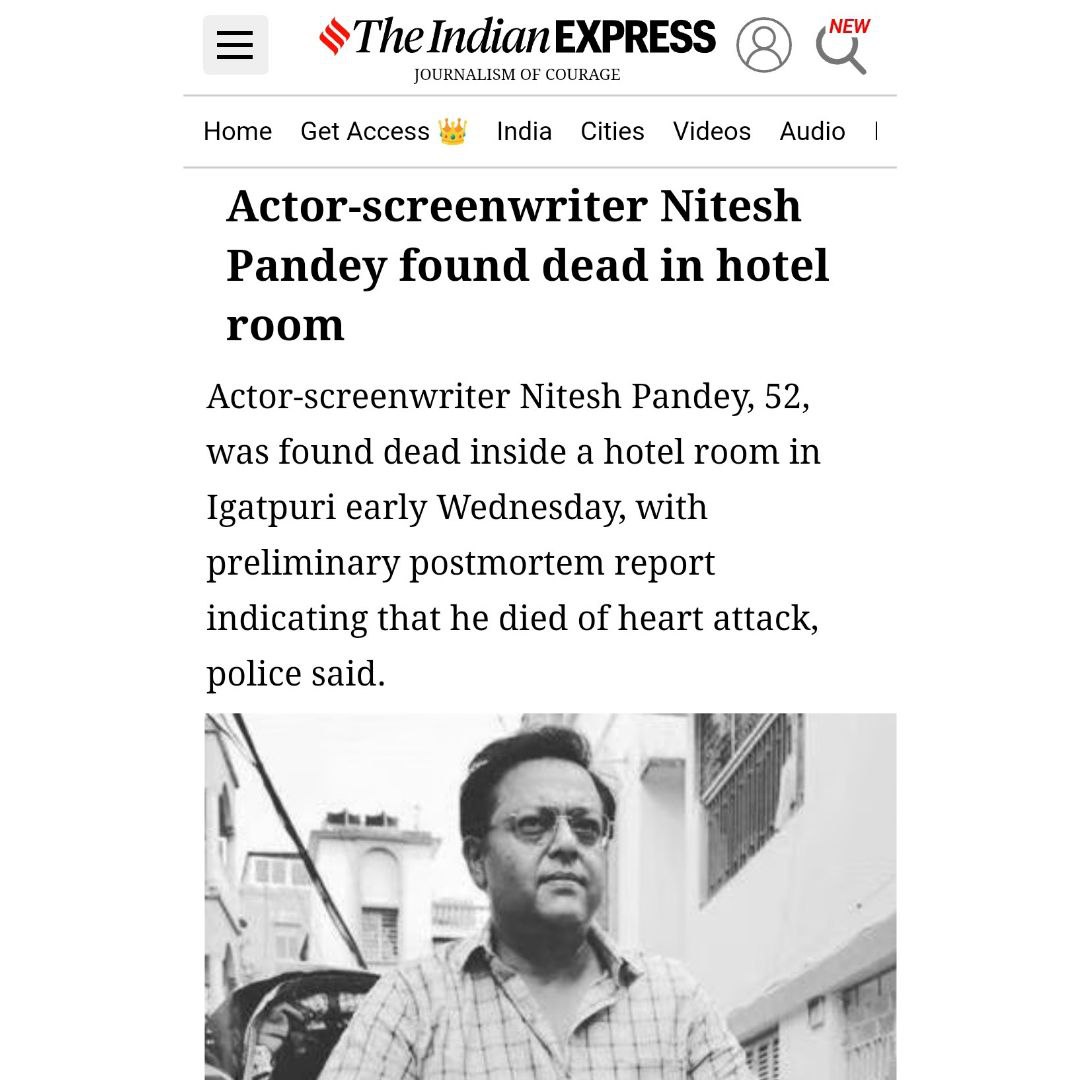Go to the Home section

click(x=237, y=132)
